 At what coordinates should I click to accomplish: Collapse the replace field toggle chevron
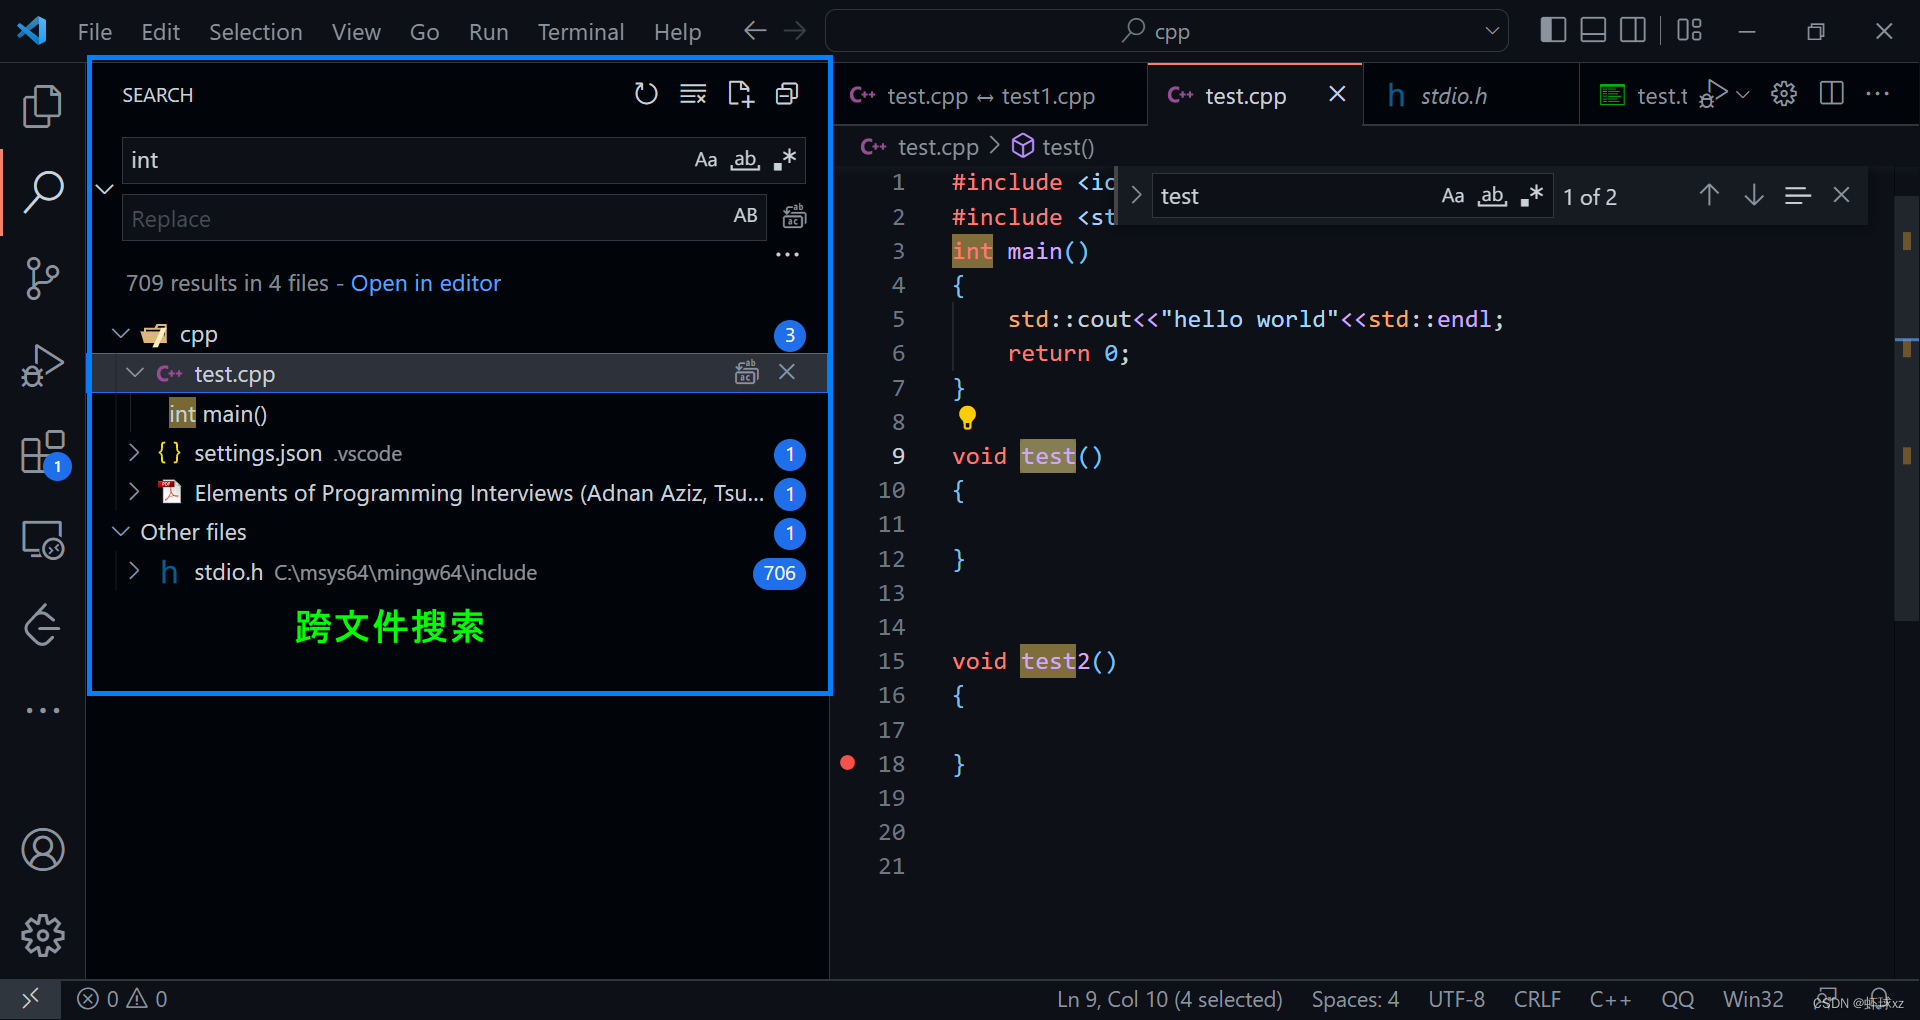tap(105, 189)
